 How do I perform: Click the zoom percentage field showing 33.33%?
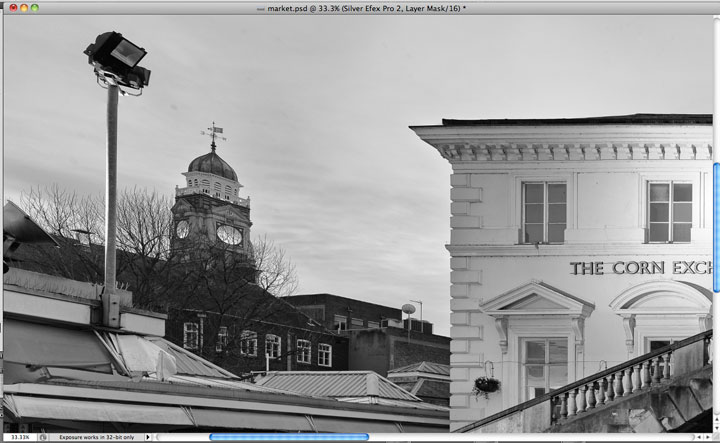[x=21, y=437]
